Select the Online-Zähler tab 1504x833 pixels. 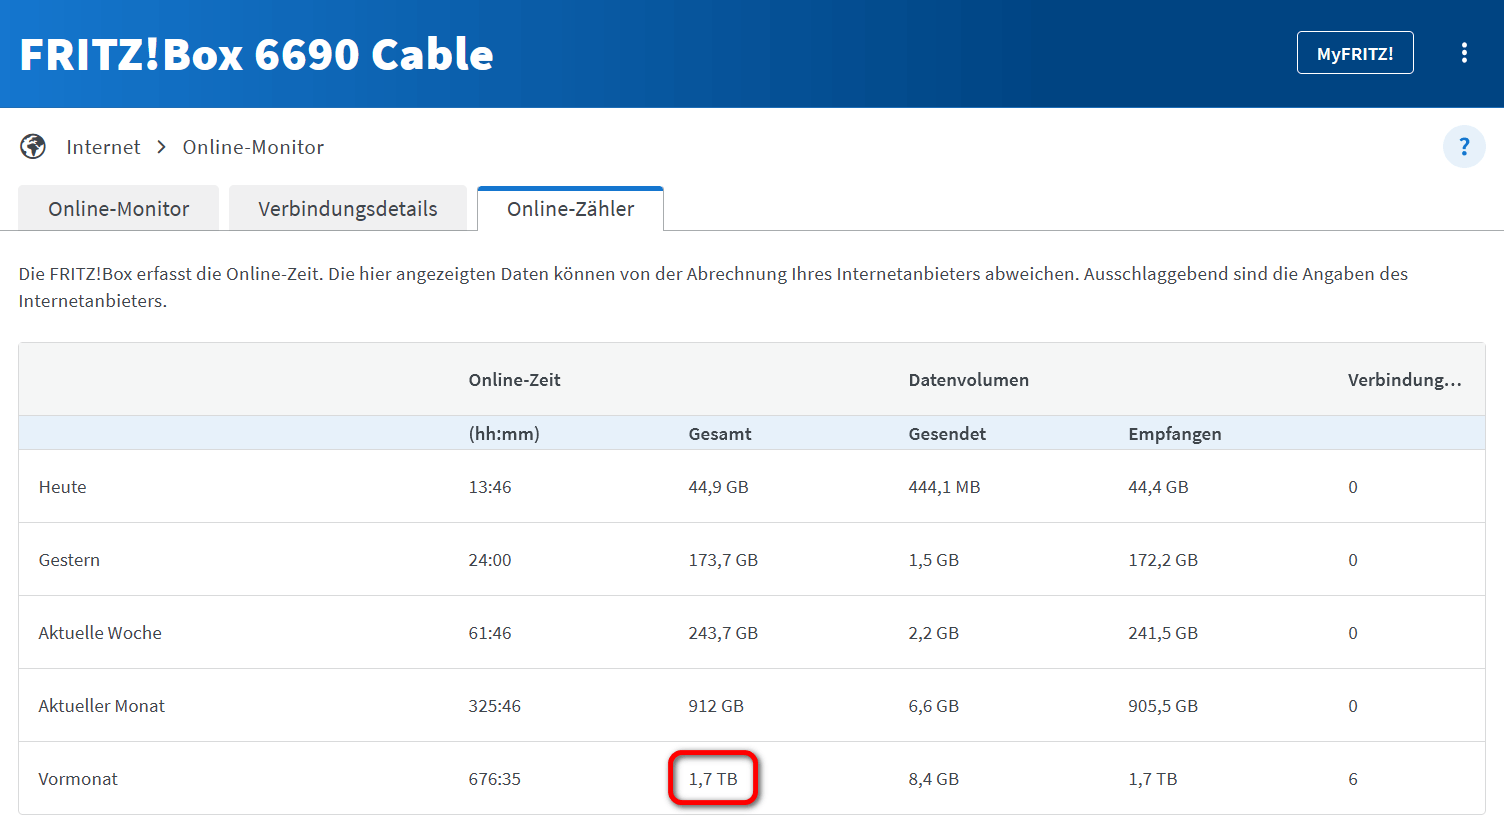[570, 209]
